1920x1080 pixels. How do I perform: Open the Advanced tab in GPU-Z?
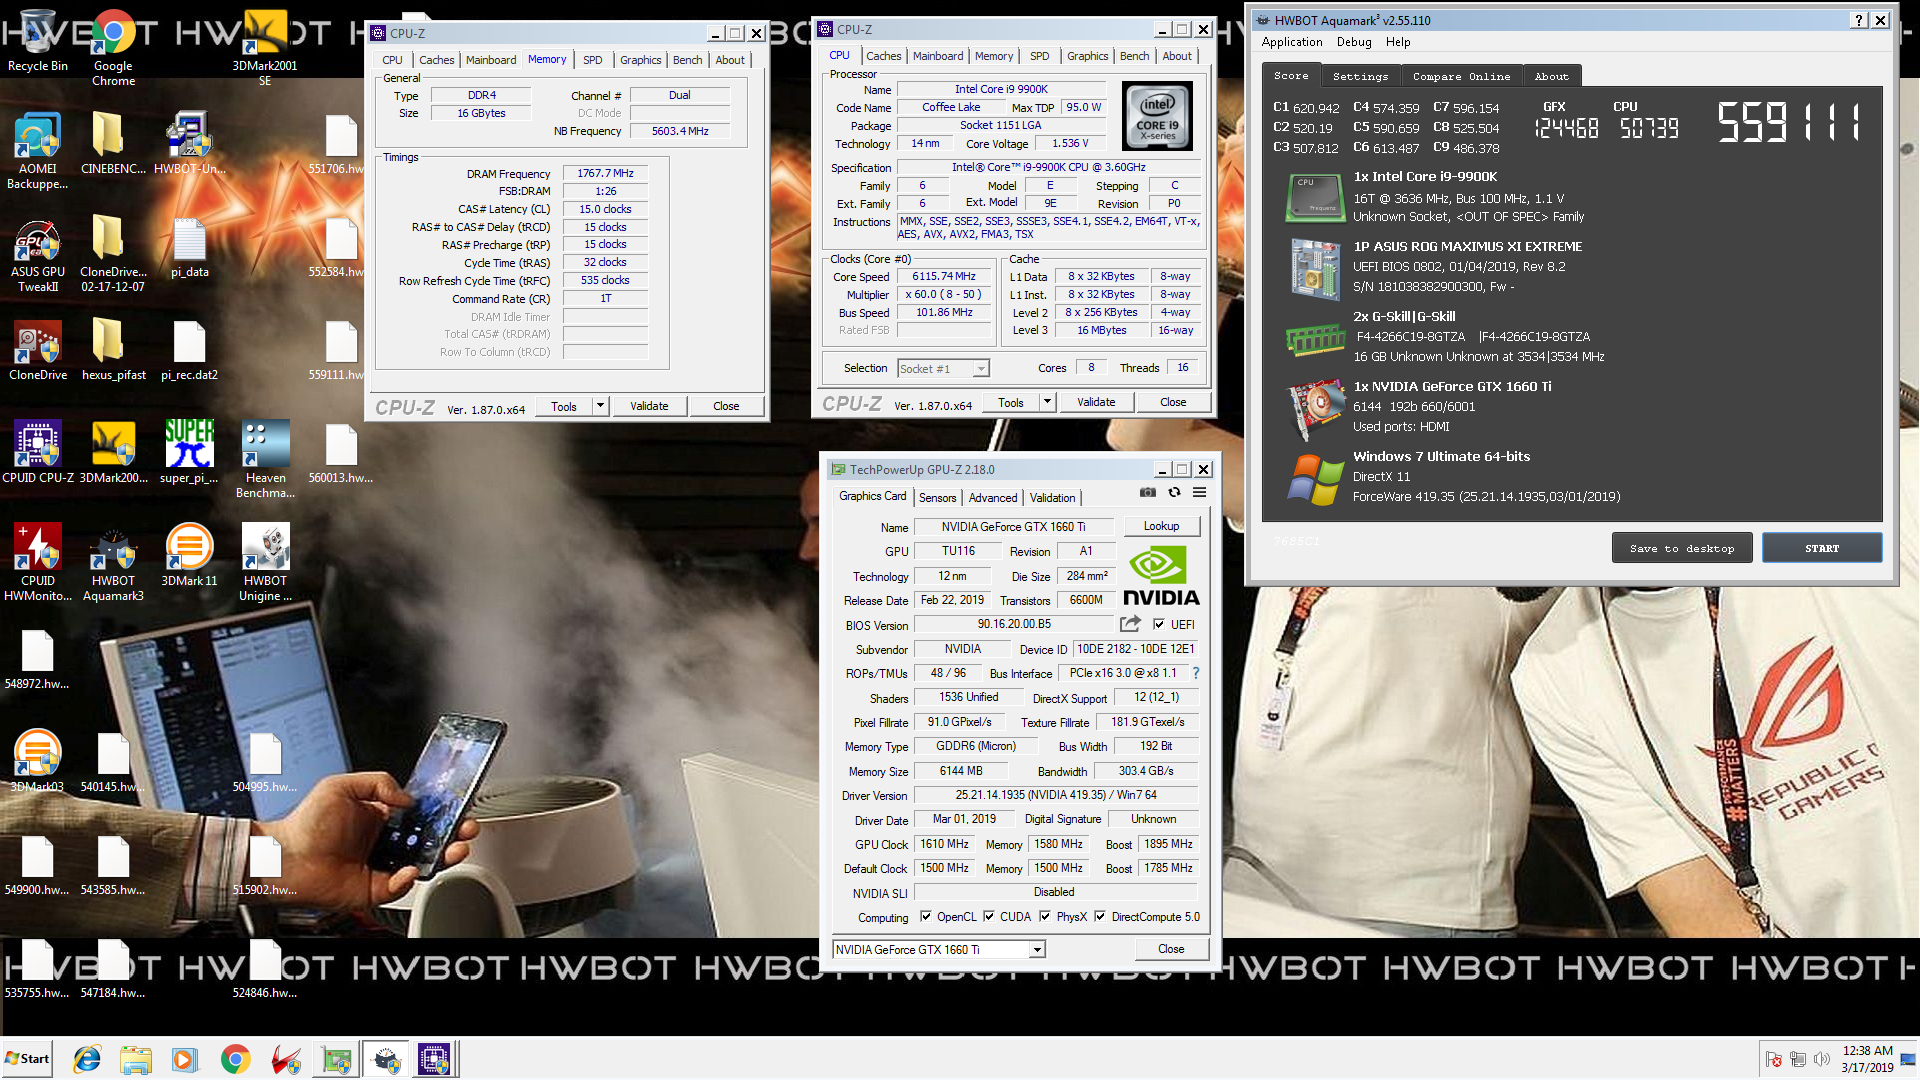pyautogui.click(x=993, y=498)
